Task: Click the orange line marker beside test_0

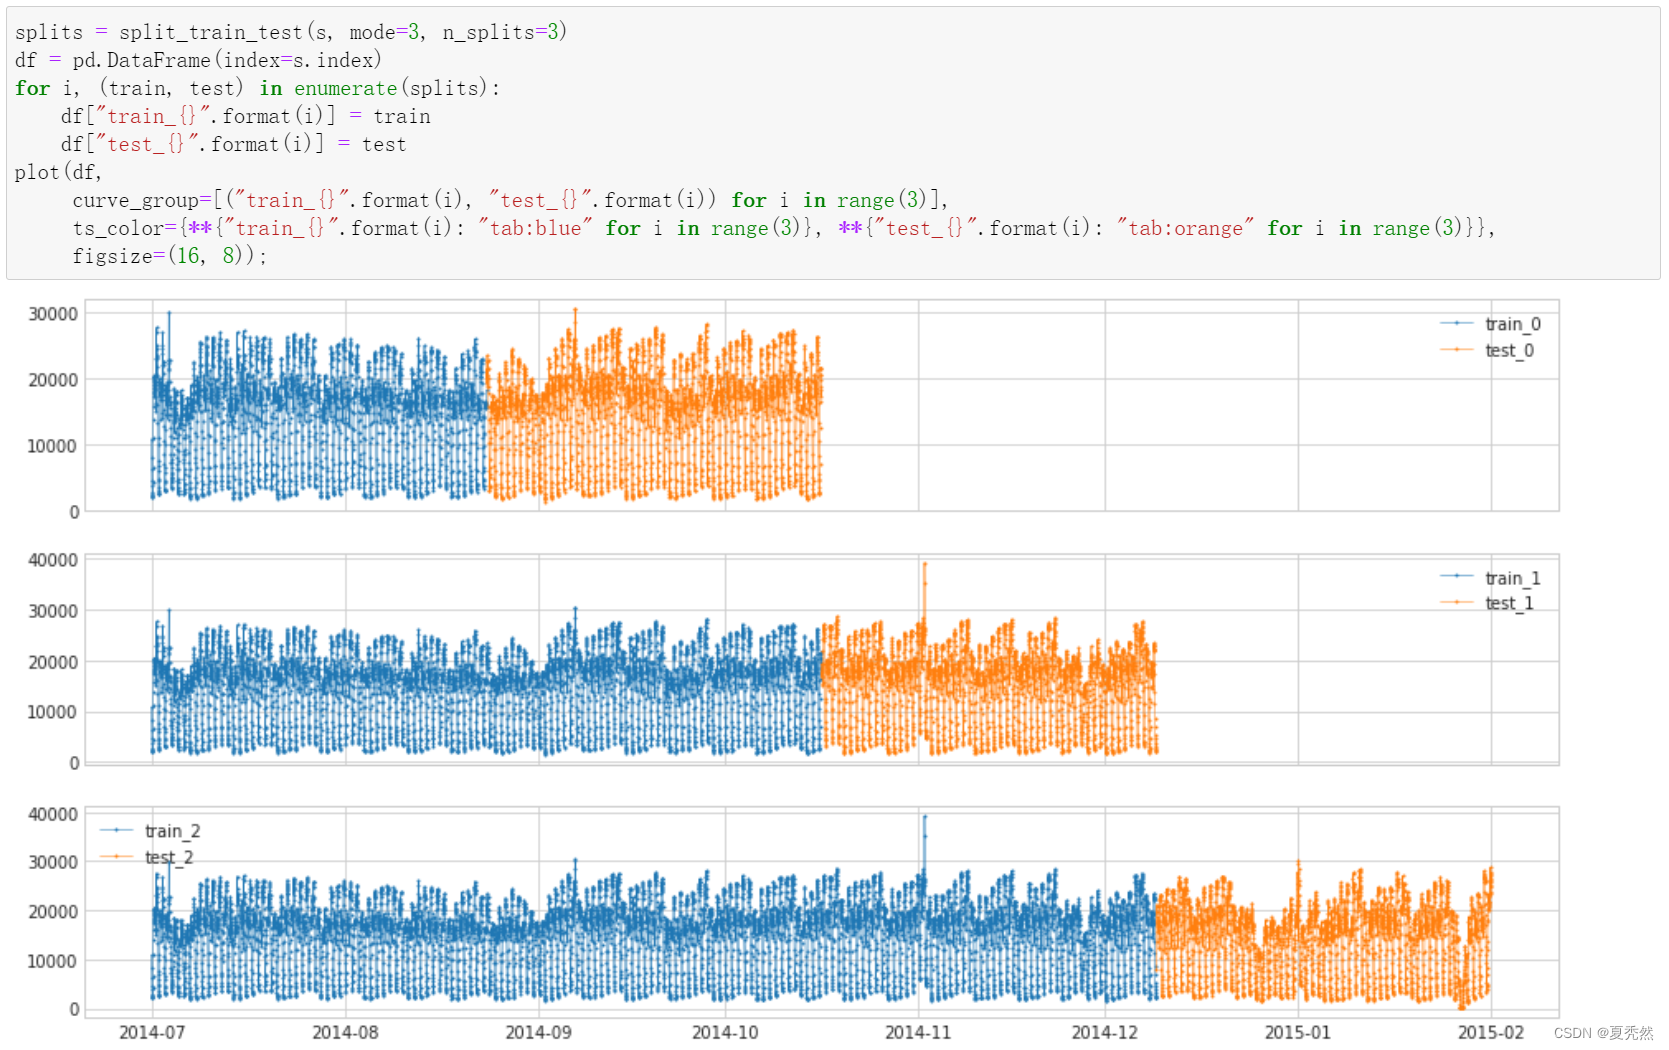Action: [1457, 349]
